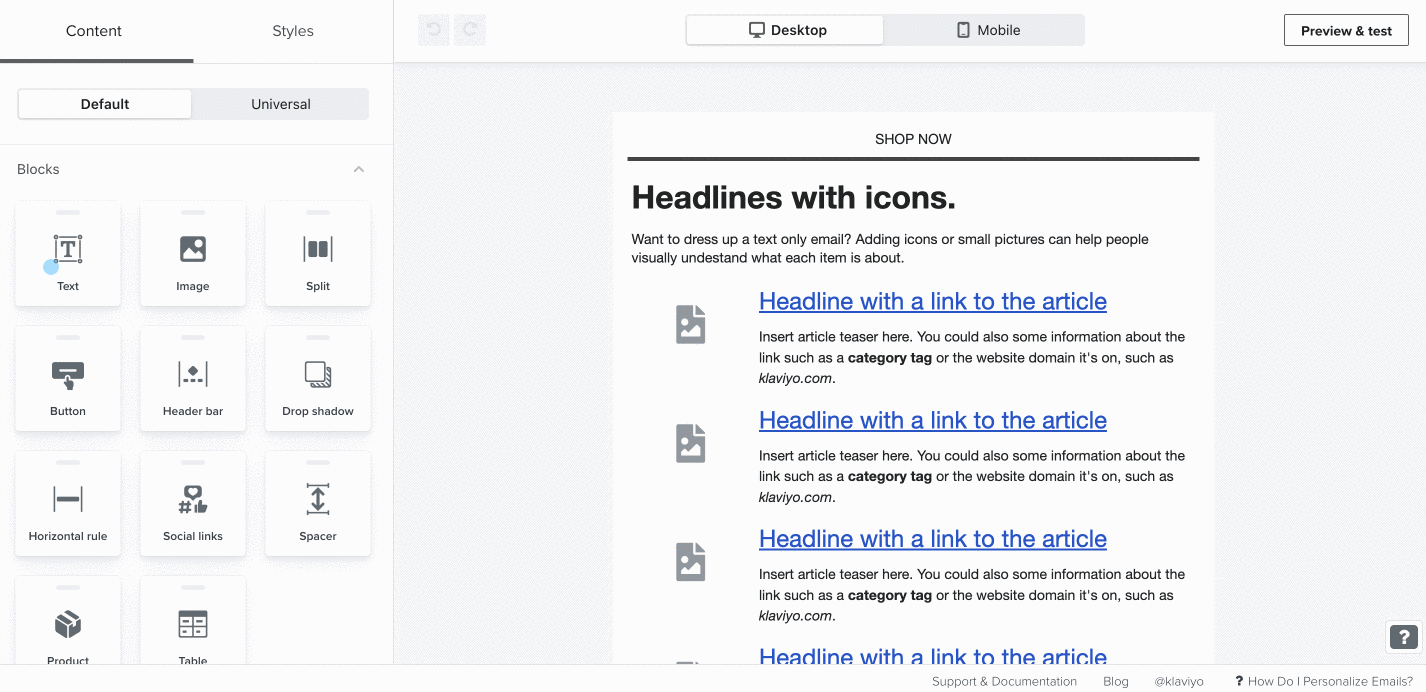
Task: Select the Button block icon
Action: (68, 375)
